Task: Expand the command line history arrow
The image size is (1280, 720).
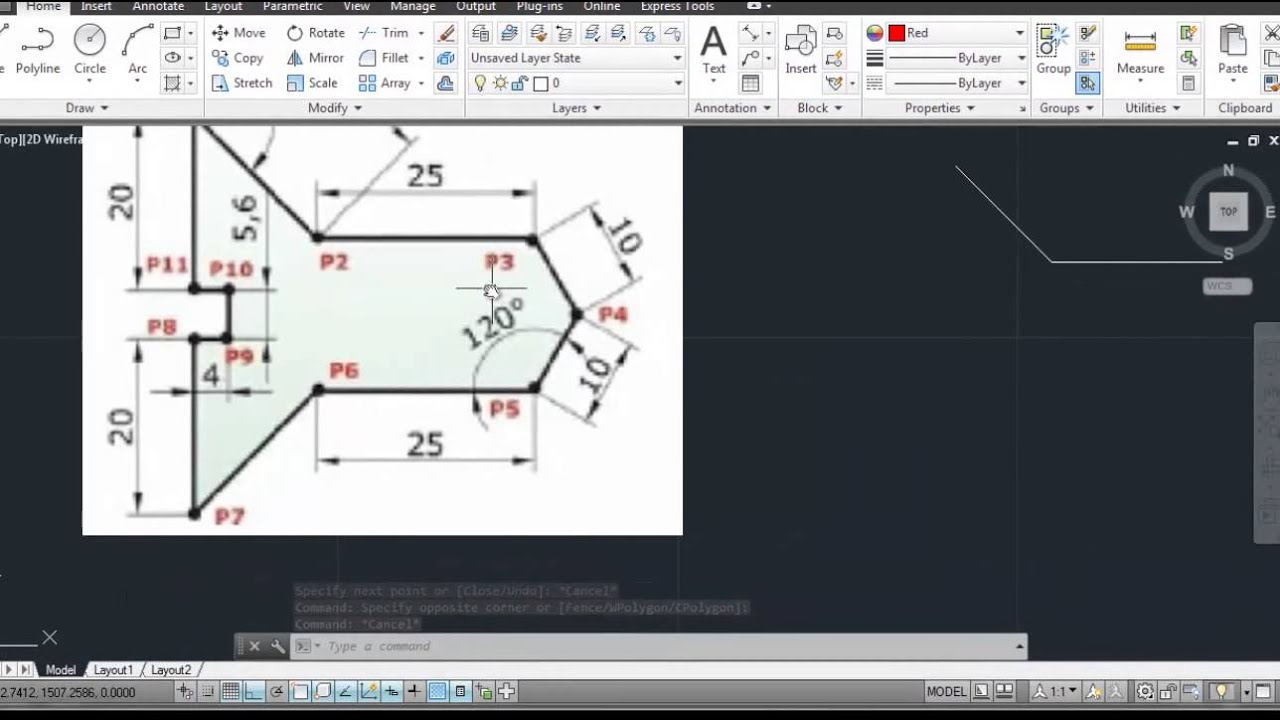Action: 1020,646
